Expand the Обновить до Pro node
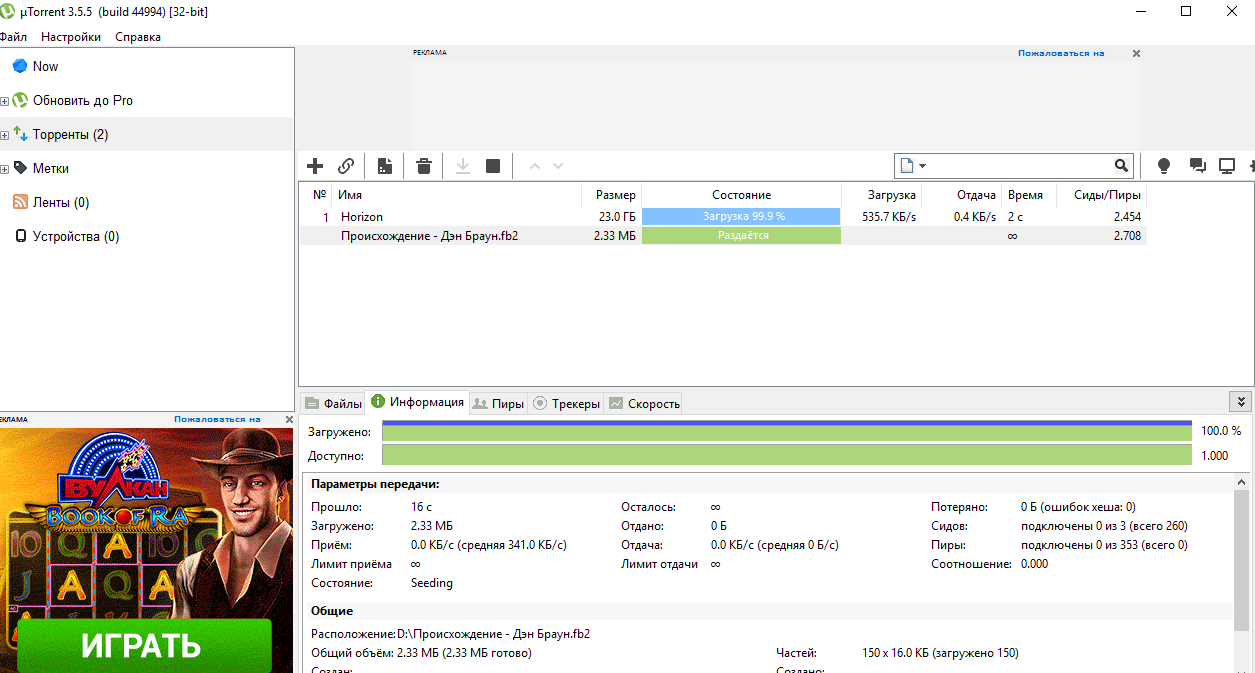 4,101
